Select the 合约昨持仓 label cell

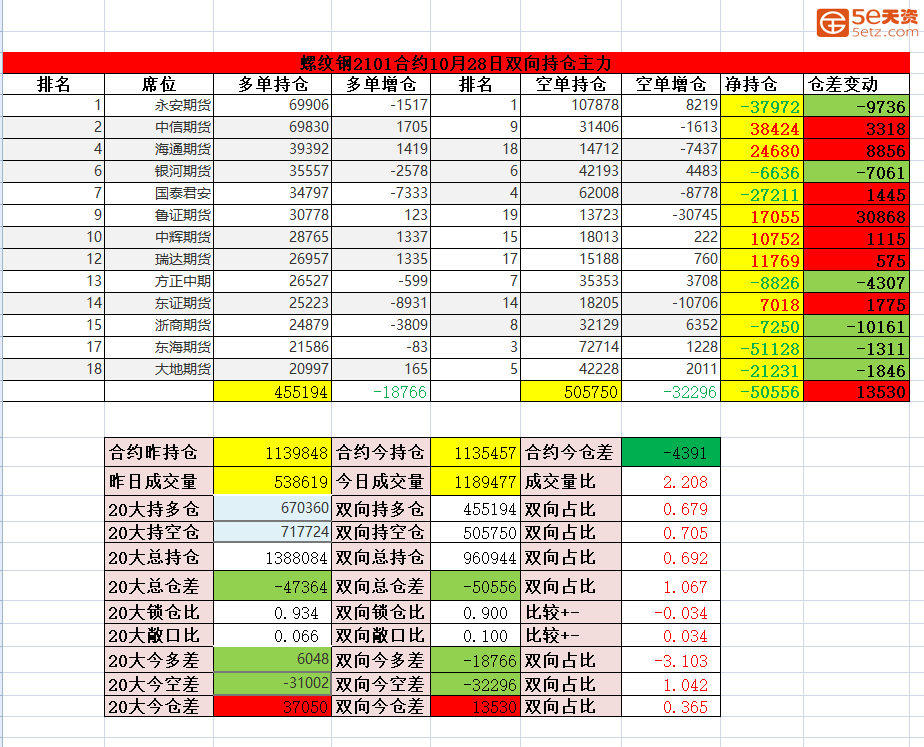159,452
